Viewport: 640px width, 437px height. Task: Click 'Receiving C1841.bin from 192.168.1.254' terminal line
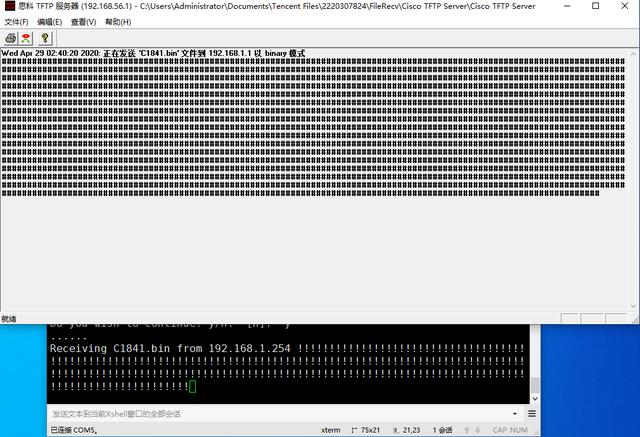170,348
